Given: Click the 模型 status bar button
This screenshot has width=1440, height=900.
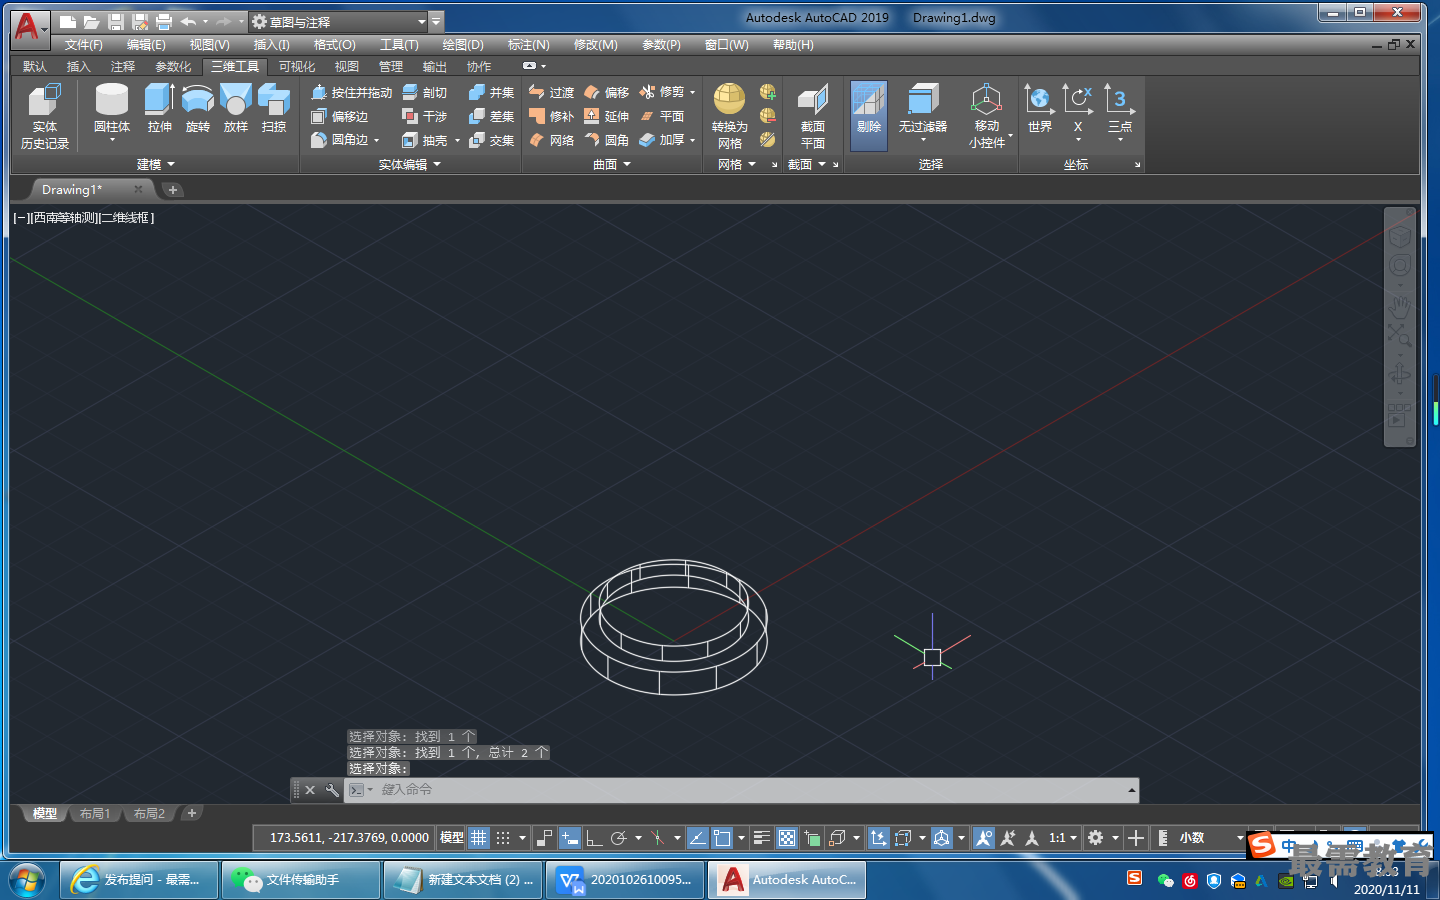Looking at the screenshot, I should coord(452,838).
